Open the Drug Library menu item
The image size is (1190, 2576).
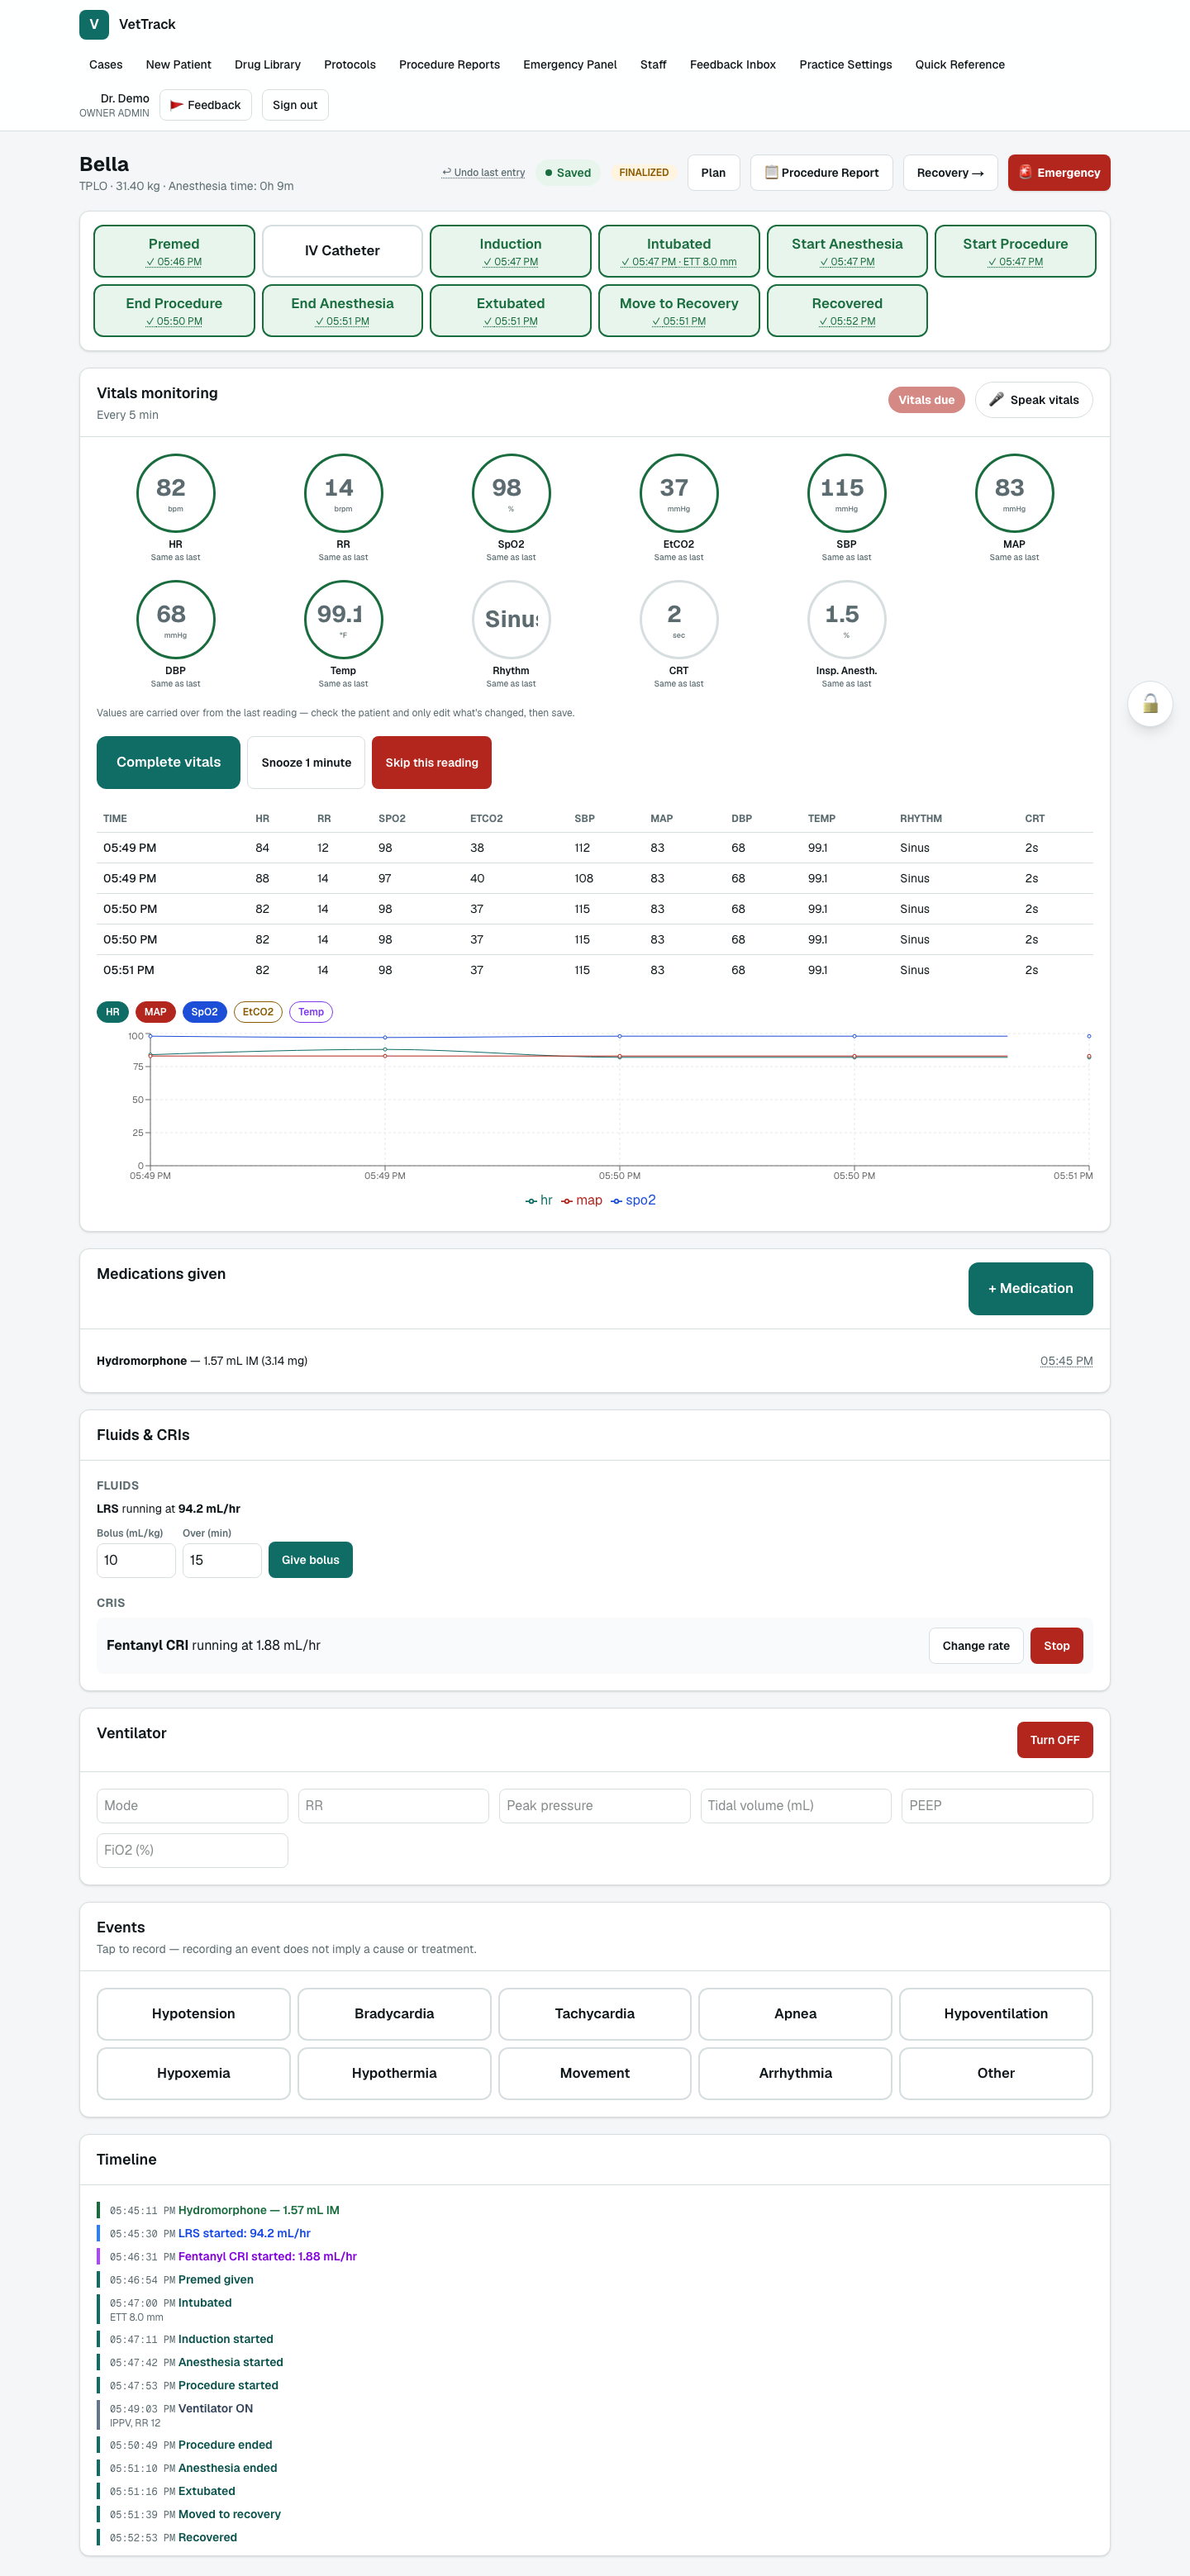(x=267, y=65)
